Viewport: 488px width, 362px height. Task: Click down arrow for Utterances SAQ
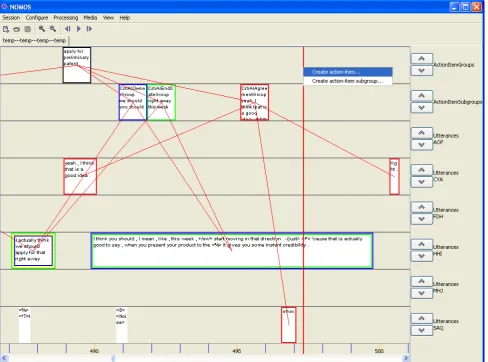pyautogui.click(x=421, y=330)
